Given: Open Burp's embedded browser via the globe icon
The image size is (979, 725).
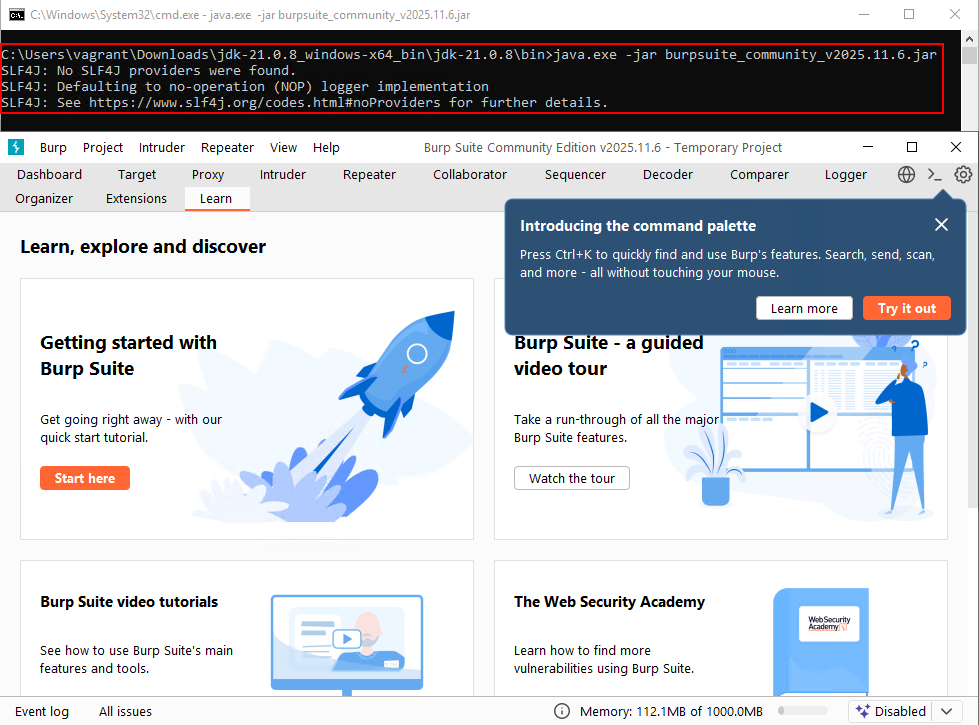Looking at the screenshot, I should pos(906,174).
